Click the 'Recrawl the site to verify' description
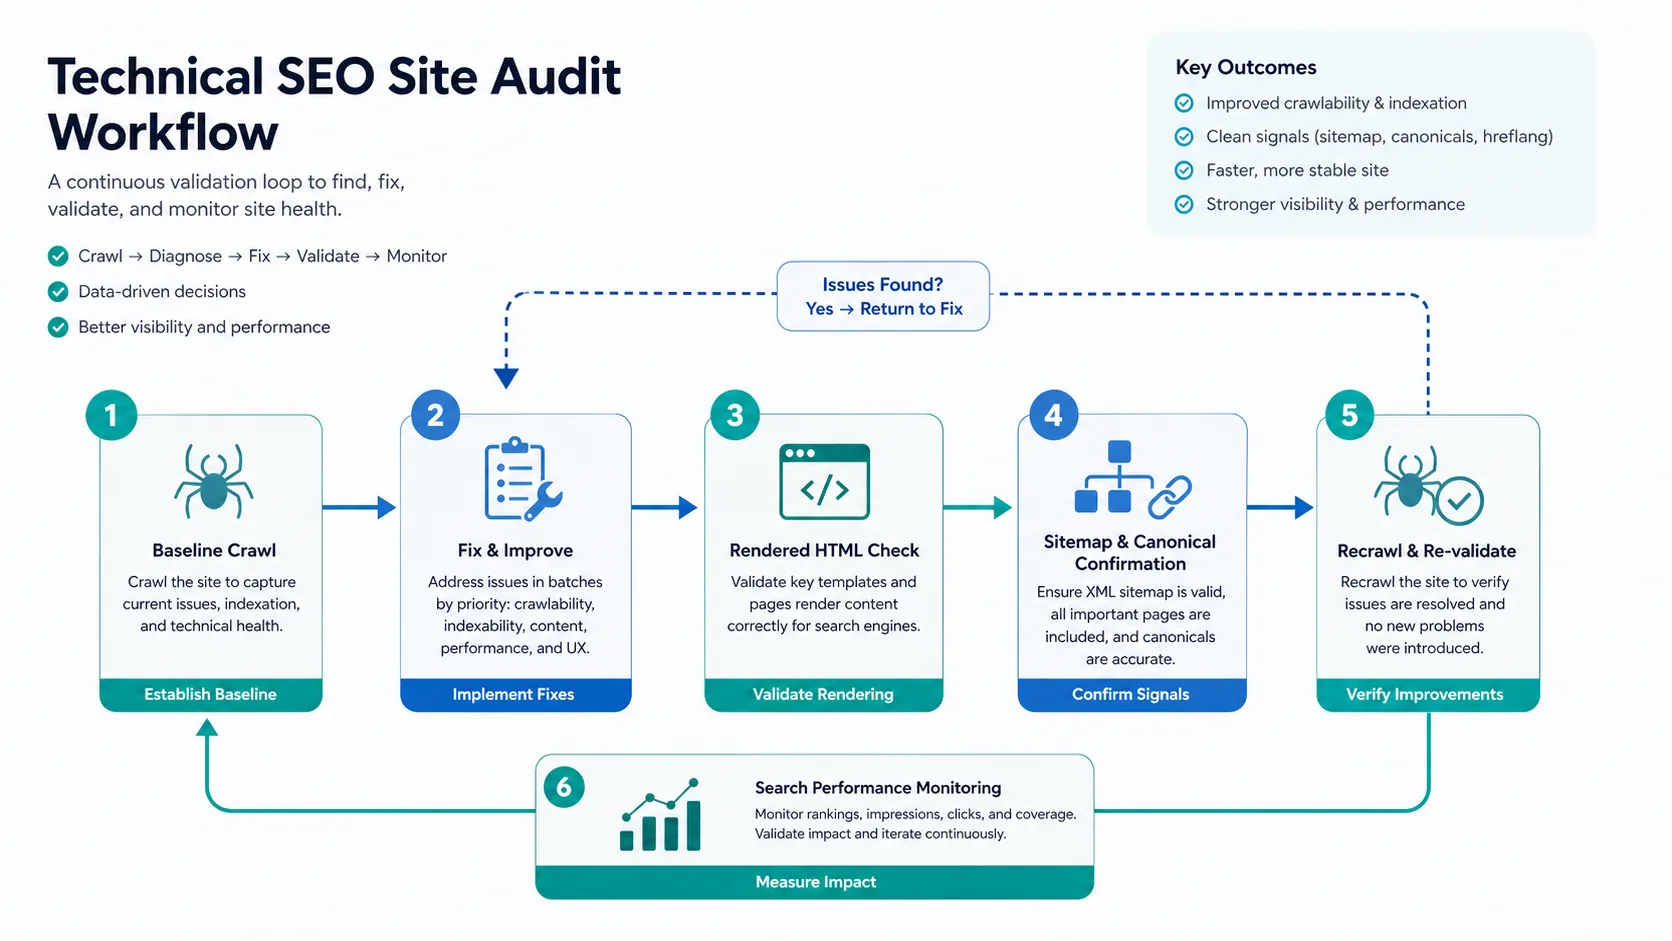The height and width of the screenshot is (941, 1672). 1425,615
